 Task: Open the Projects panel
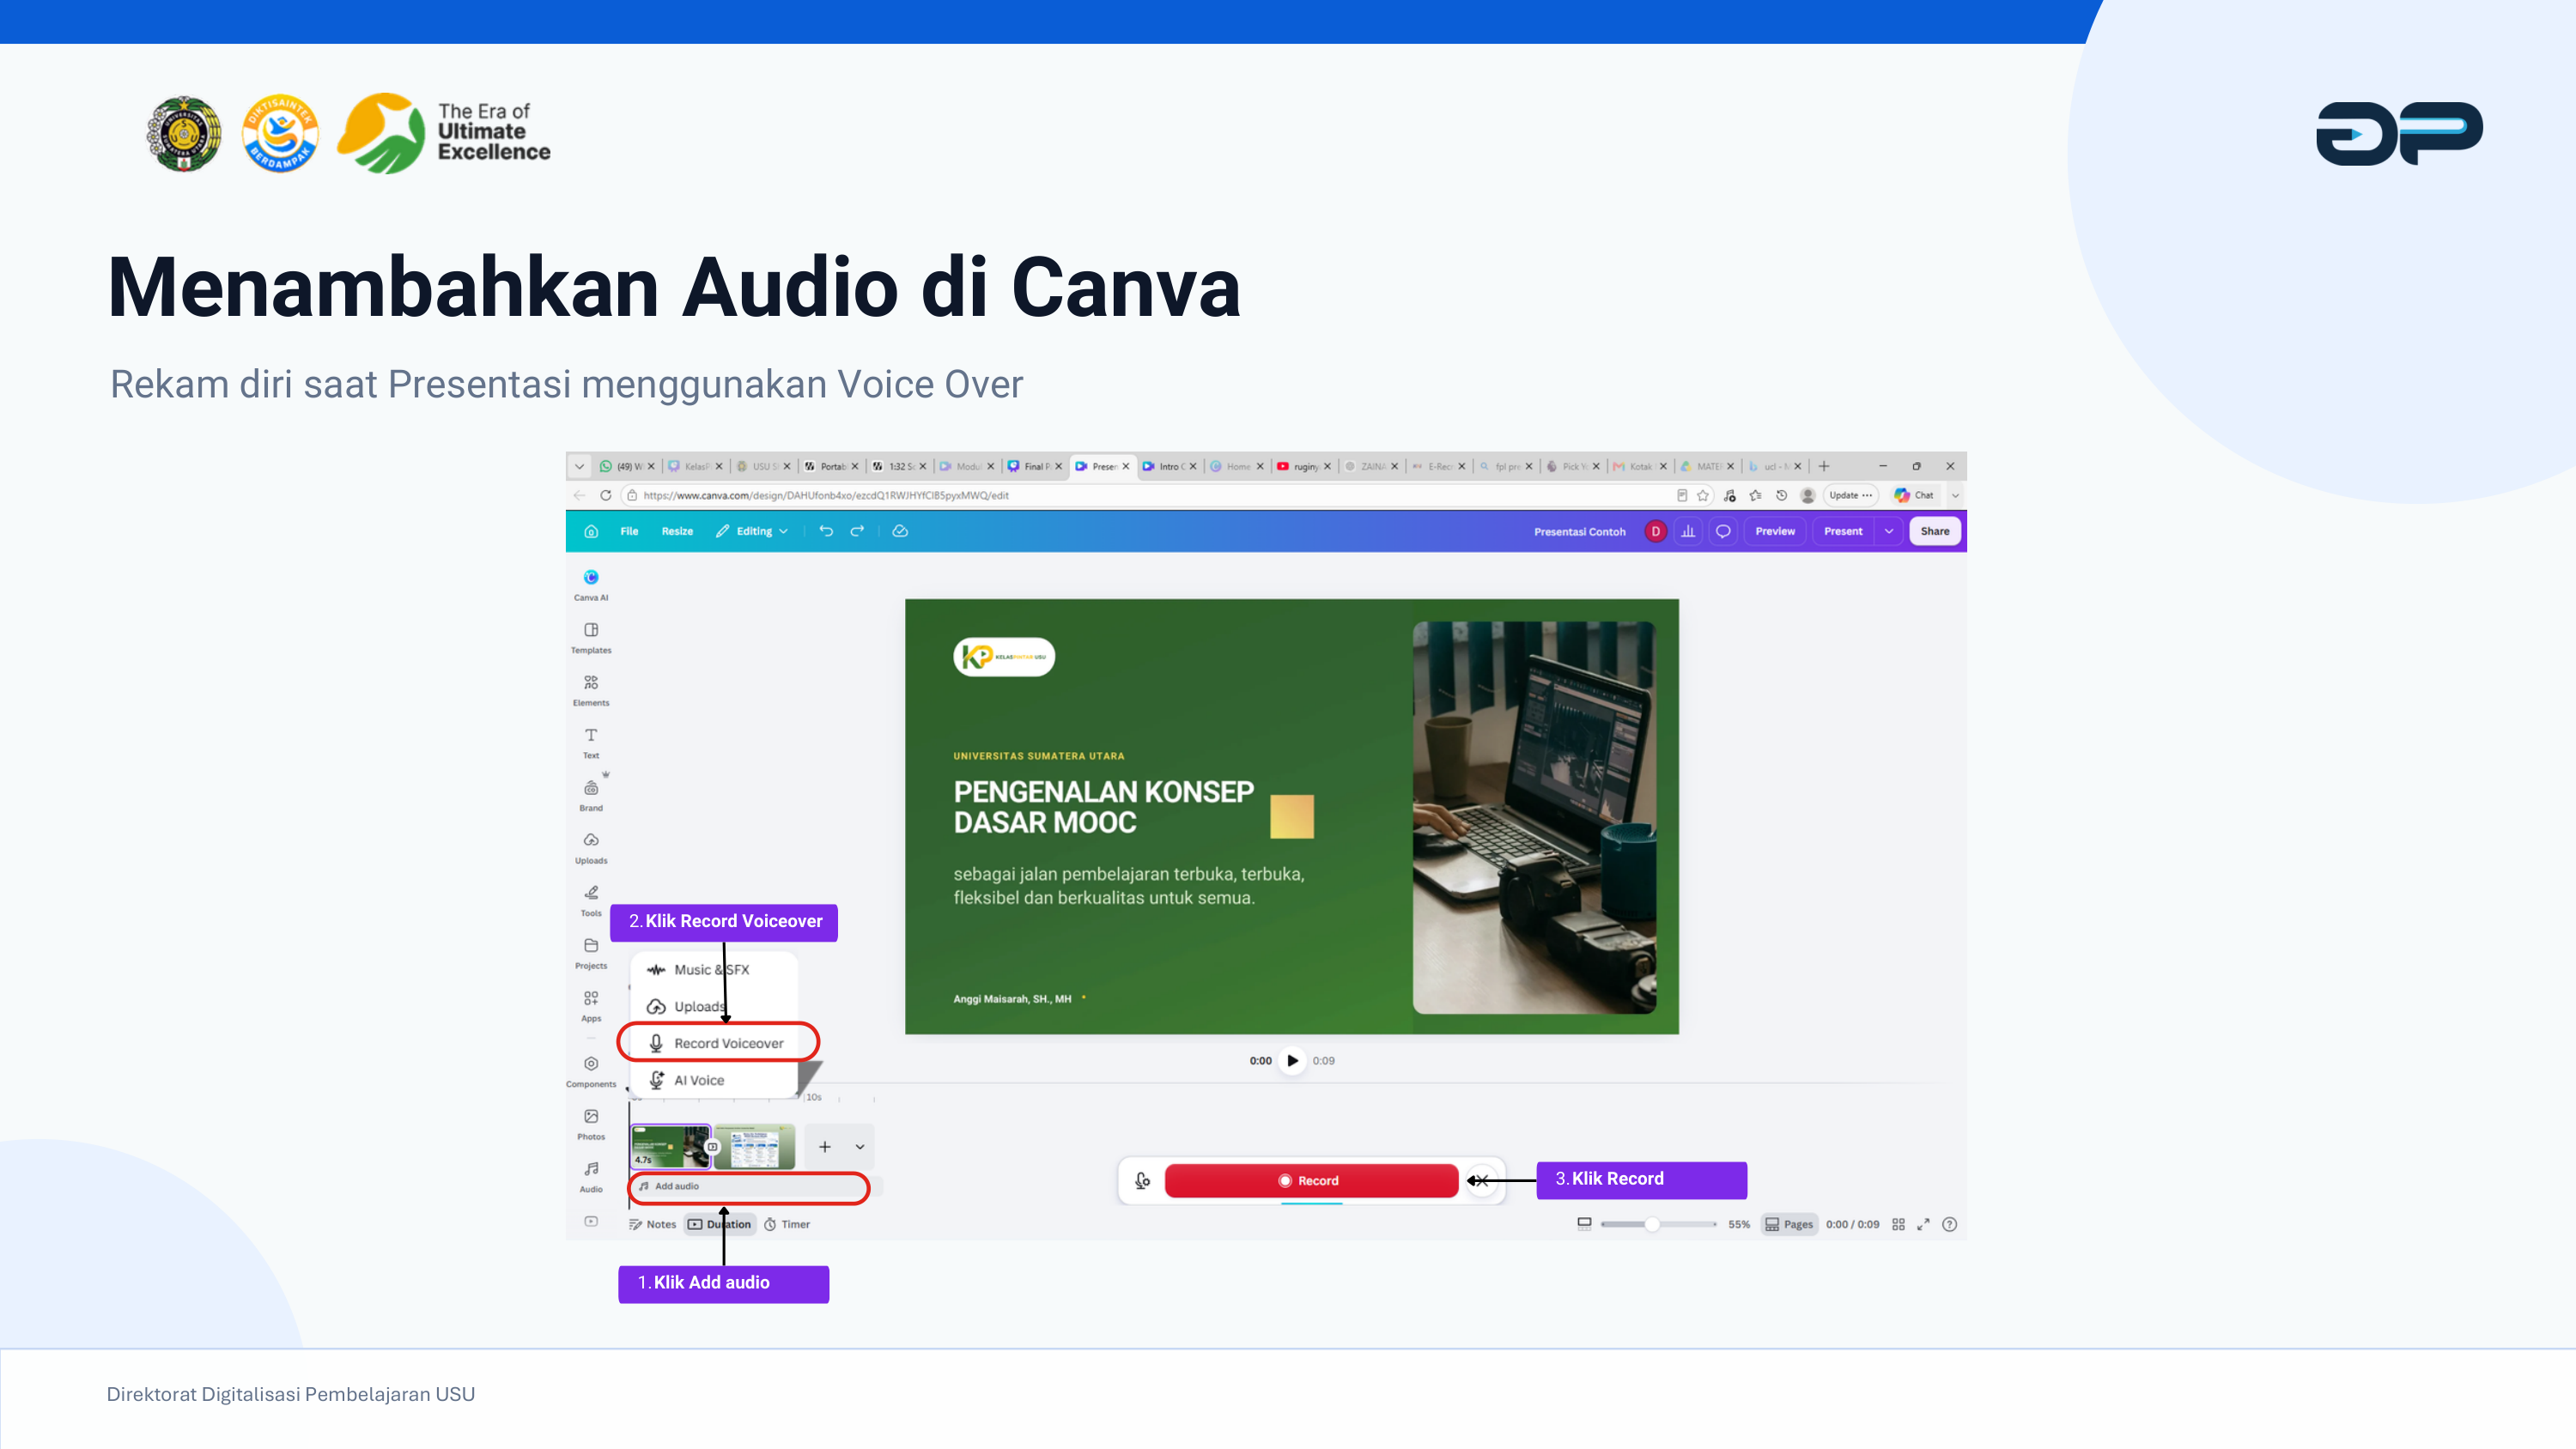[591, 953]
